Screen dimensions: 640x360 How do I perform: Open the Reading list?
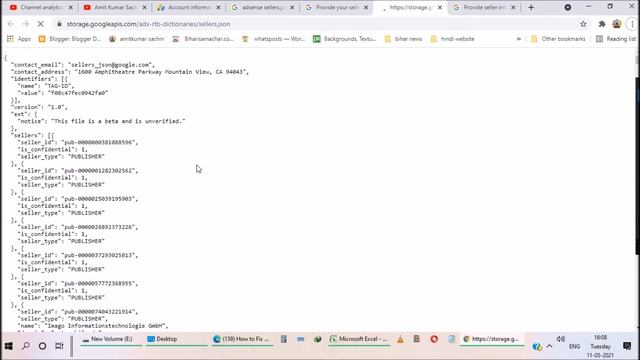click(x=616, y=39)
